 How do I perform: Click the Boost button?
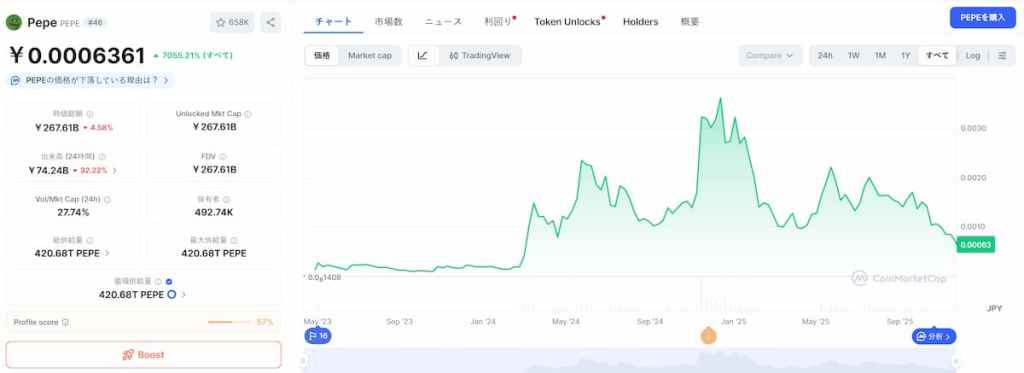(x=144, y=355)
